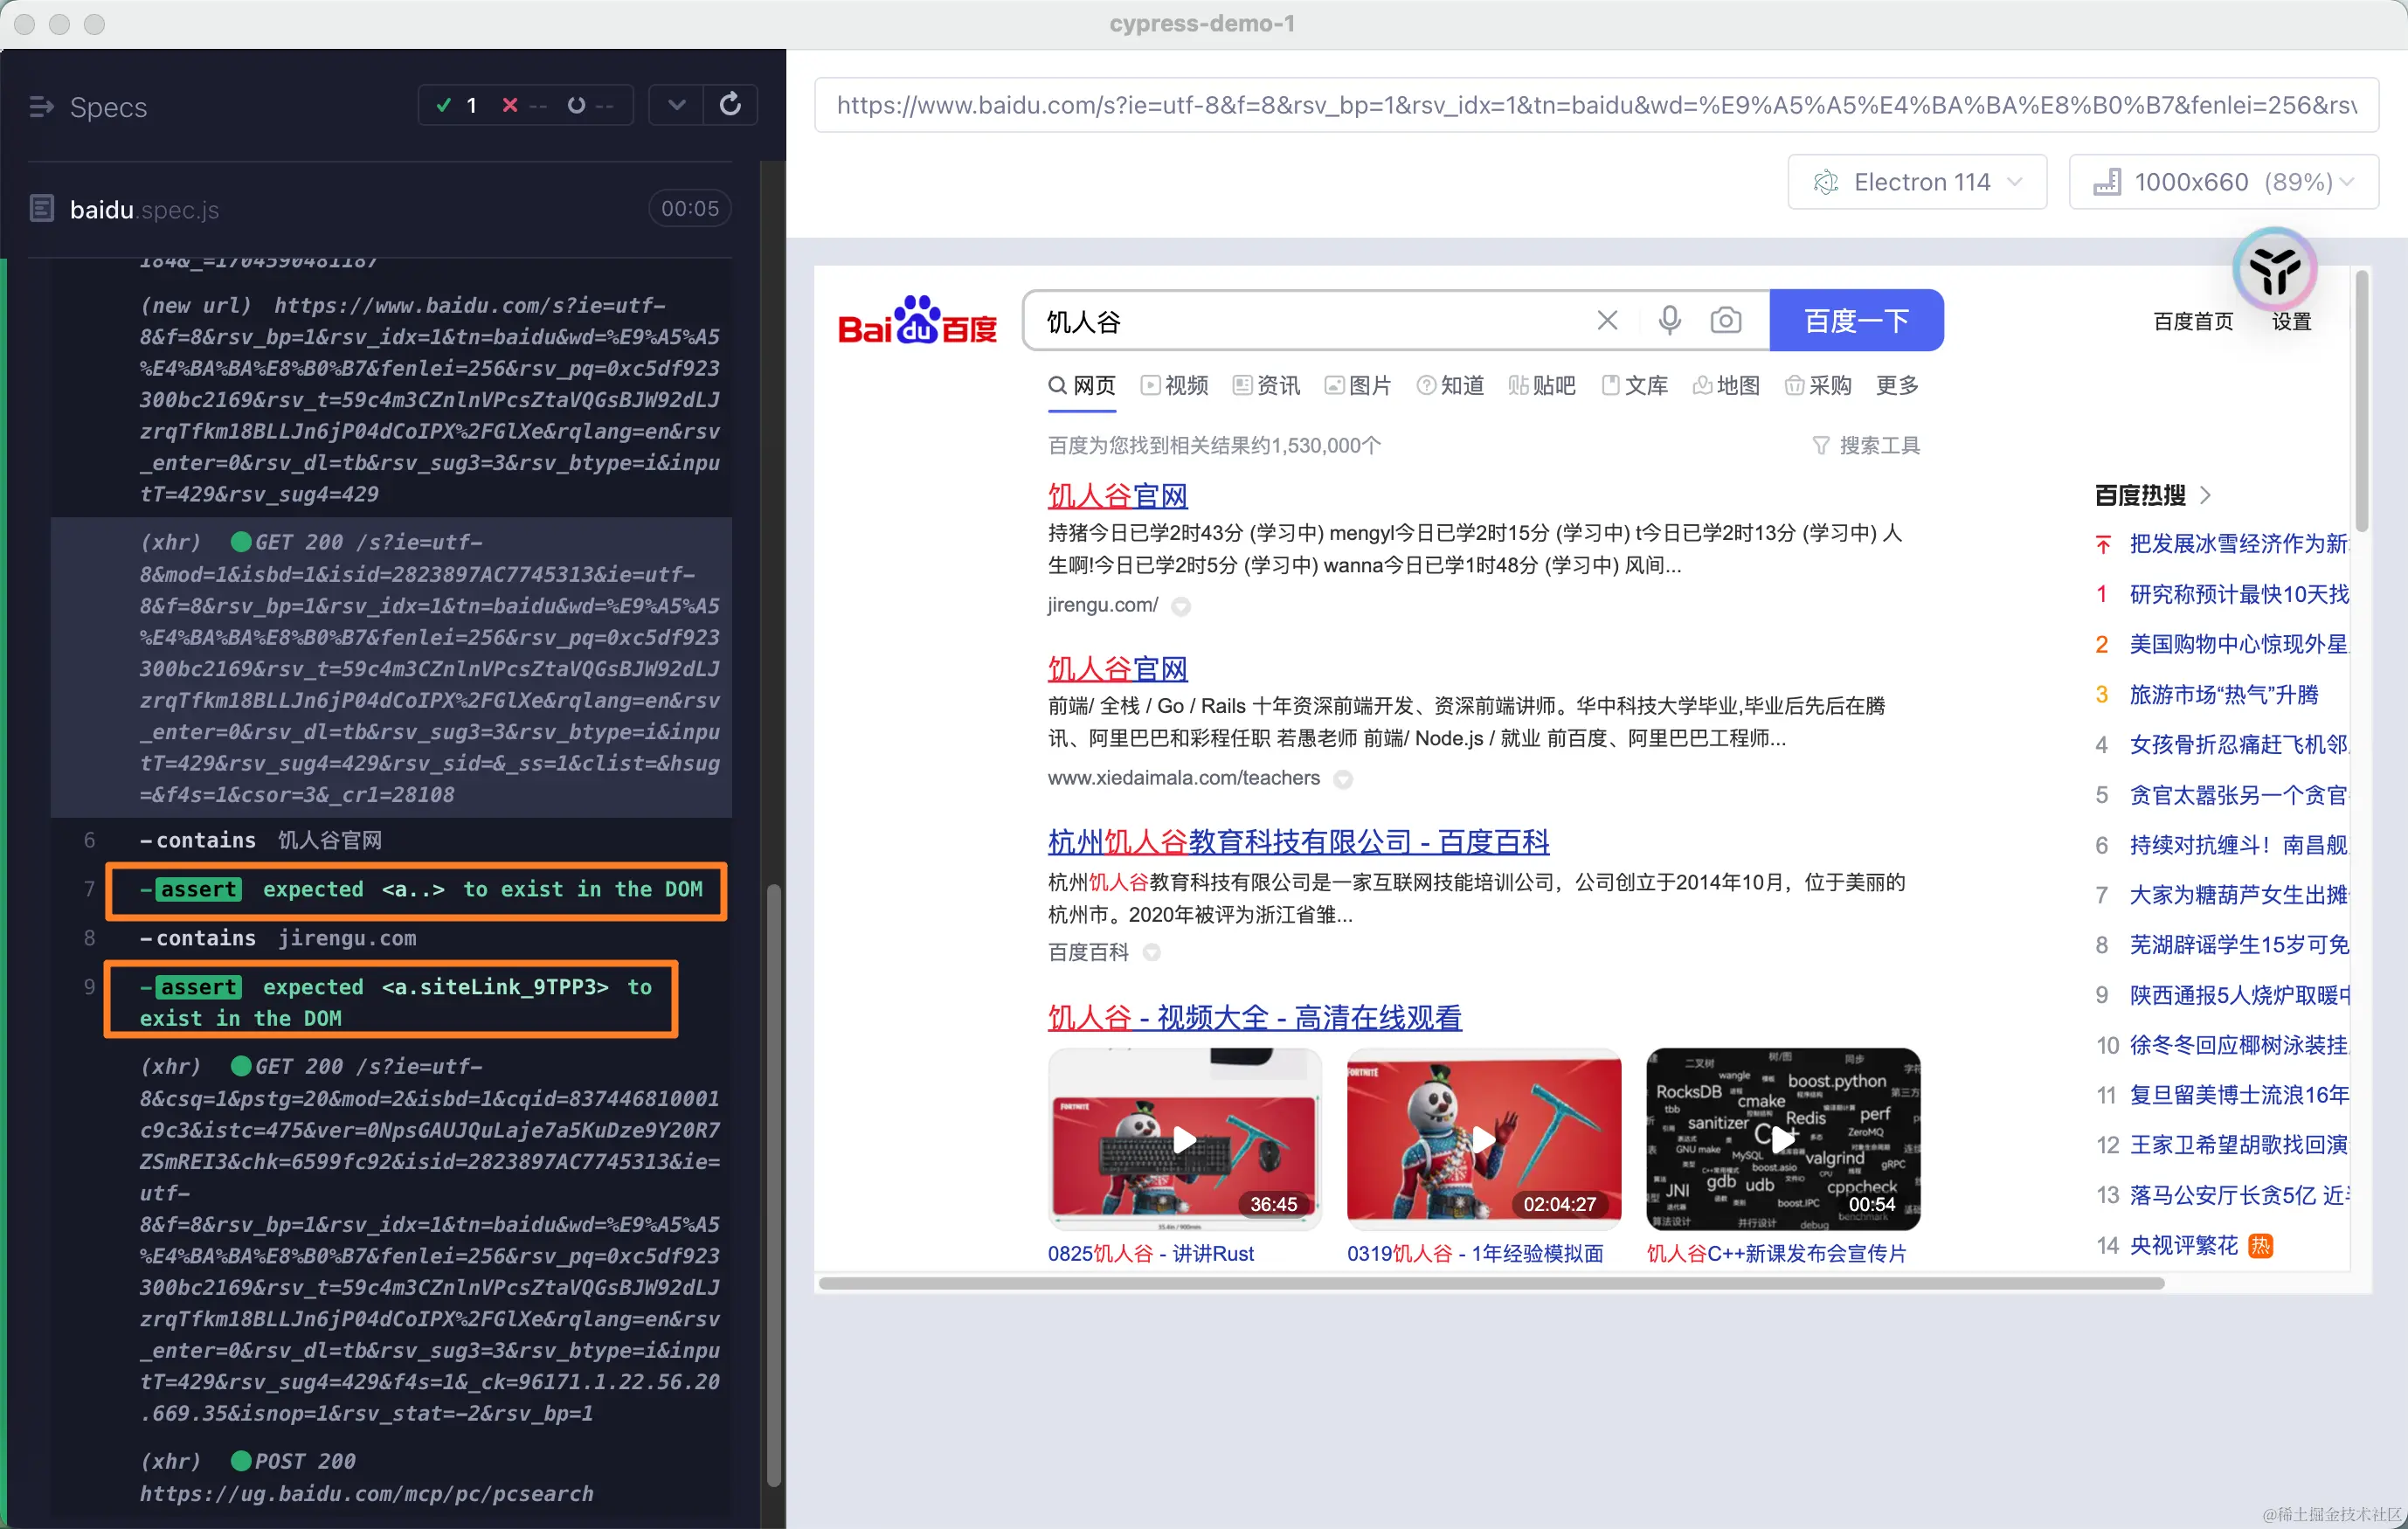This screenshot has height=1529, width=2408.
Task: Click the rerun tests refresh icon
Action: pyautogui.click(x=730, y=105)
